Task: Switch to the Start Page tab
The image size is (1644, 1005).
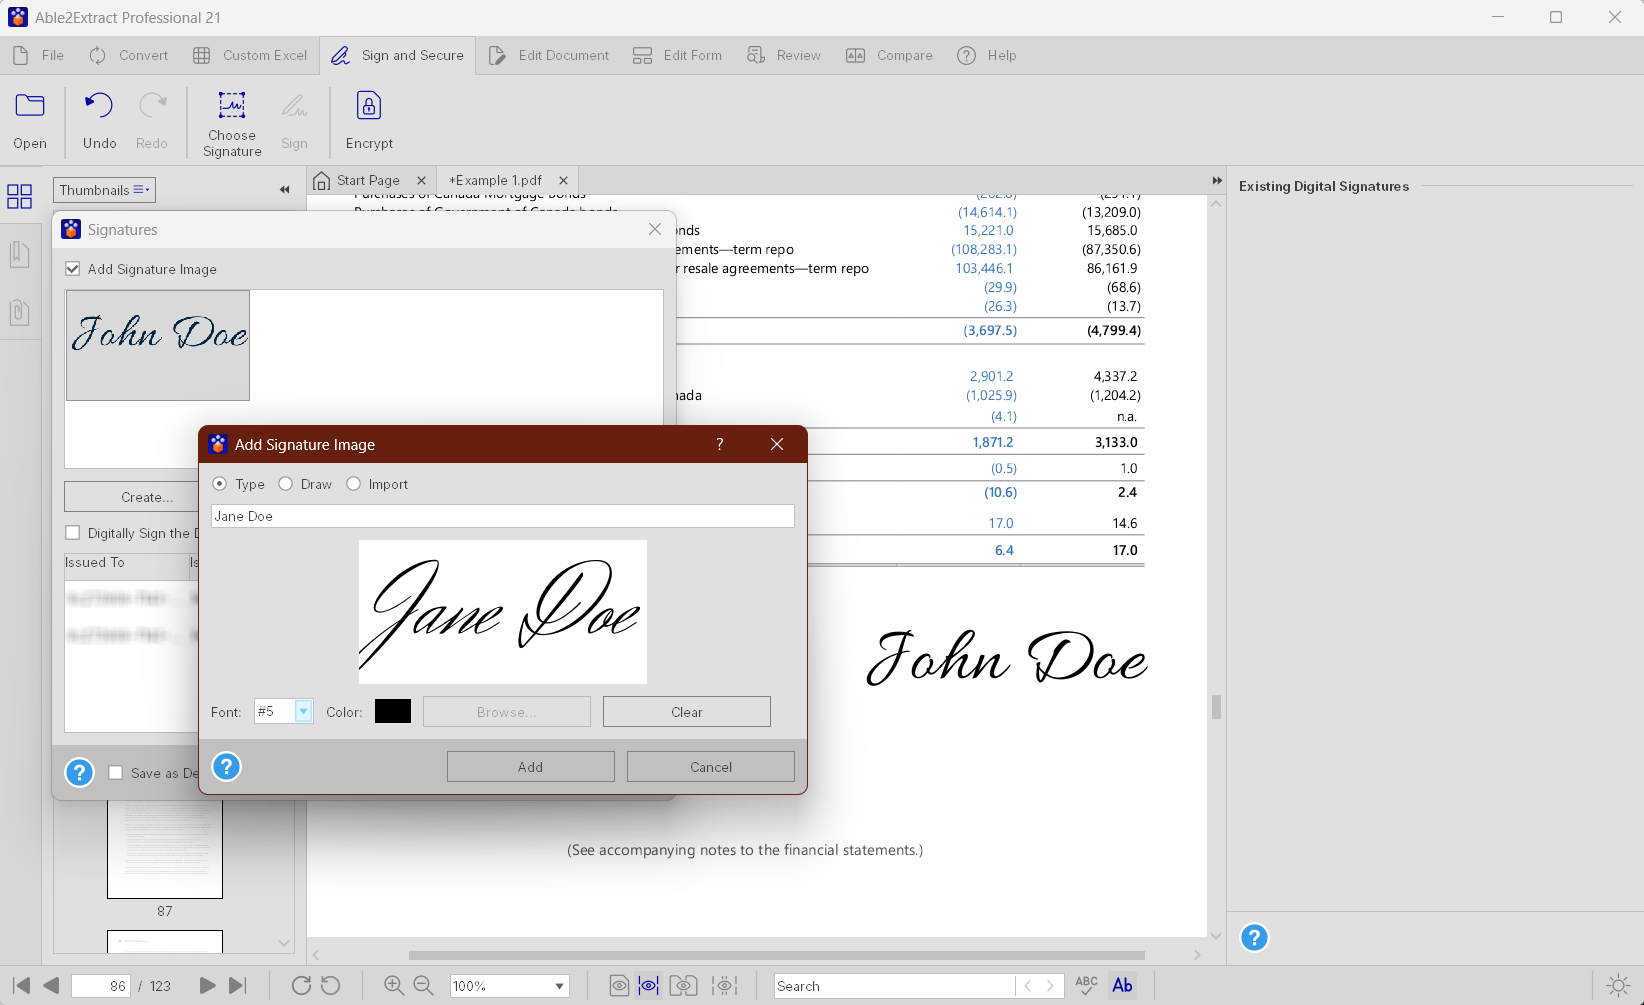Action: [367, 181]
